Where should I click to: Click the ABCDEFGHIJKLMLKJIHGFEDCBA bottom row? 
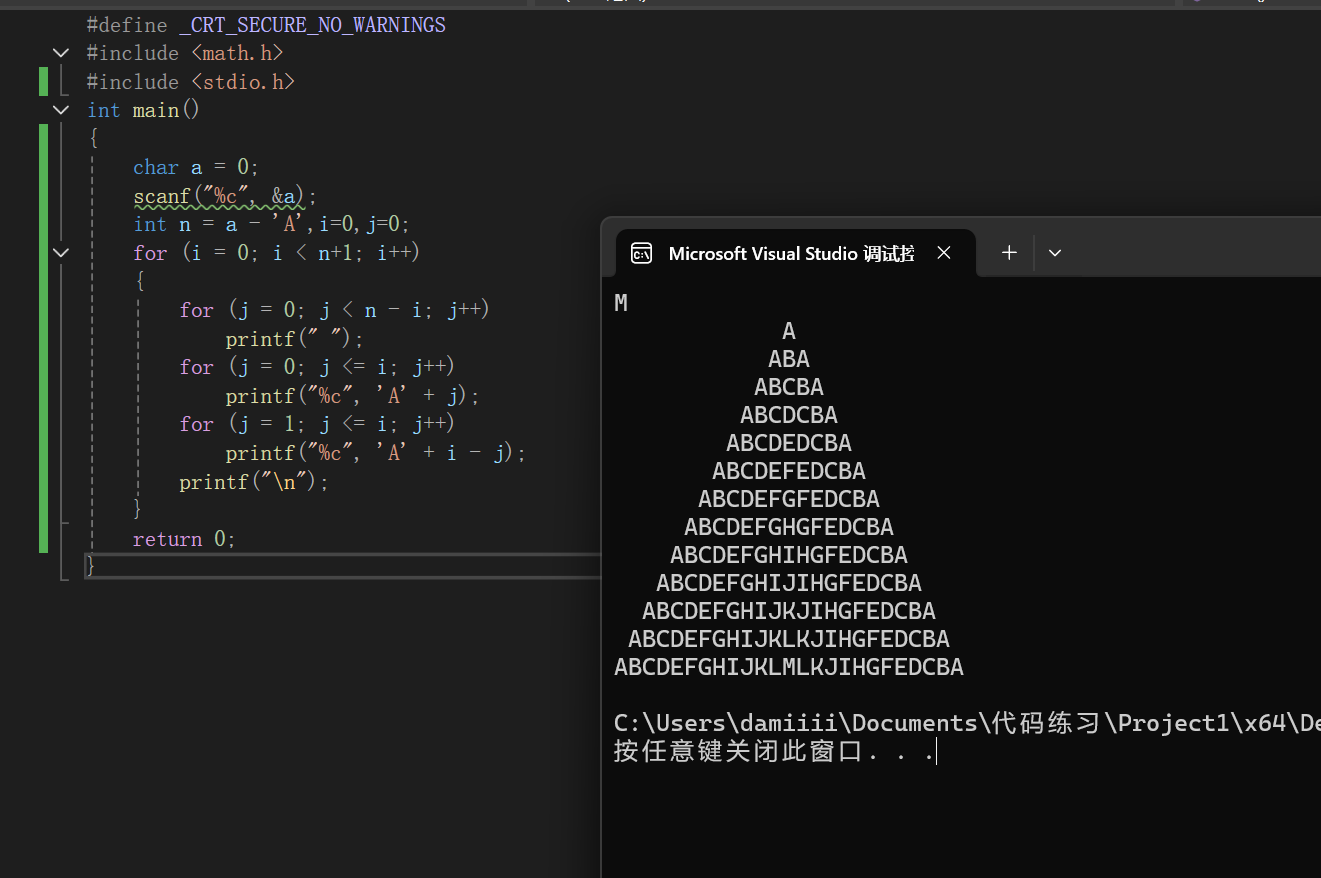click(x=789, y=667)
